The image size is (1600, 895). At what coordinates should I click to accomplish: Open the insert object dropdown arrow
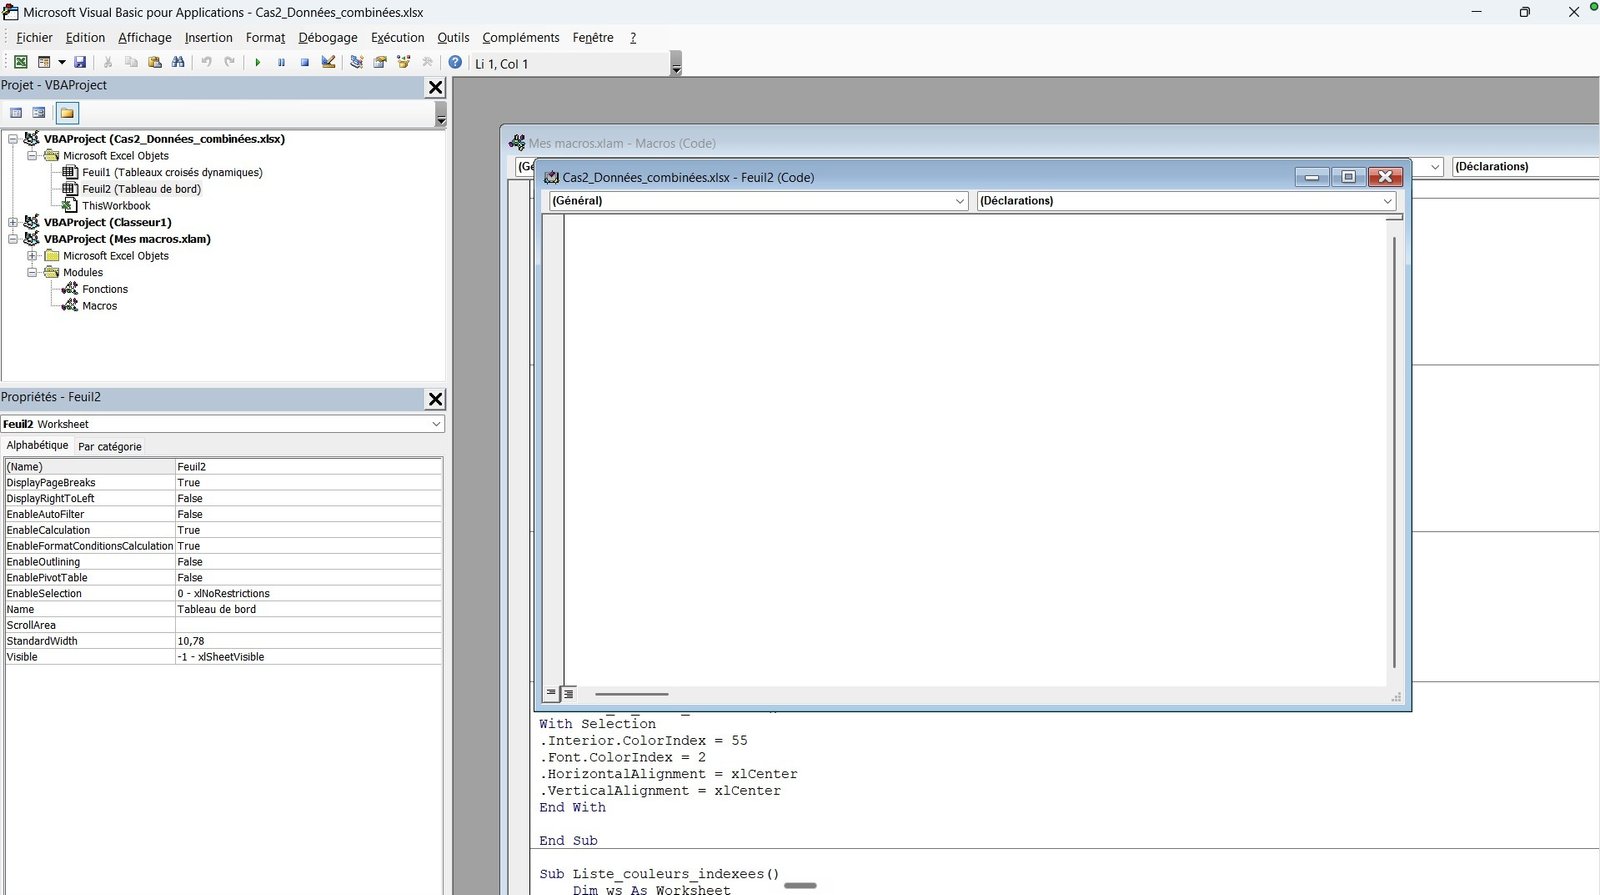pyautogui.click(x=61, y=62)
